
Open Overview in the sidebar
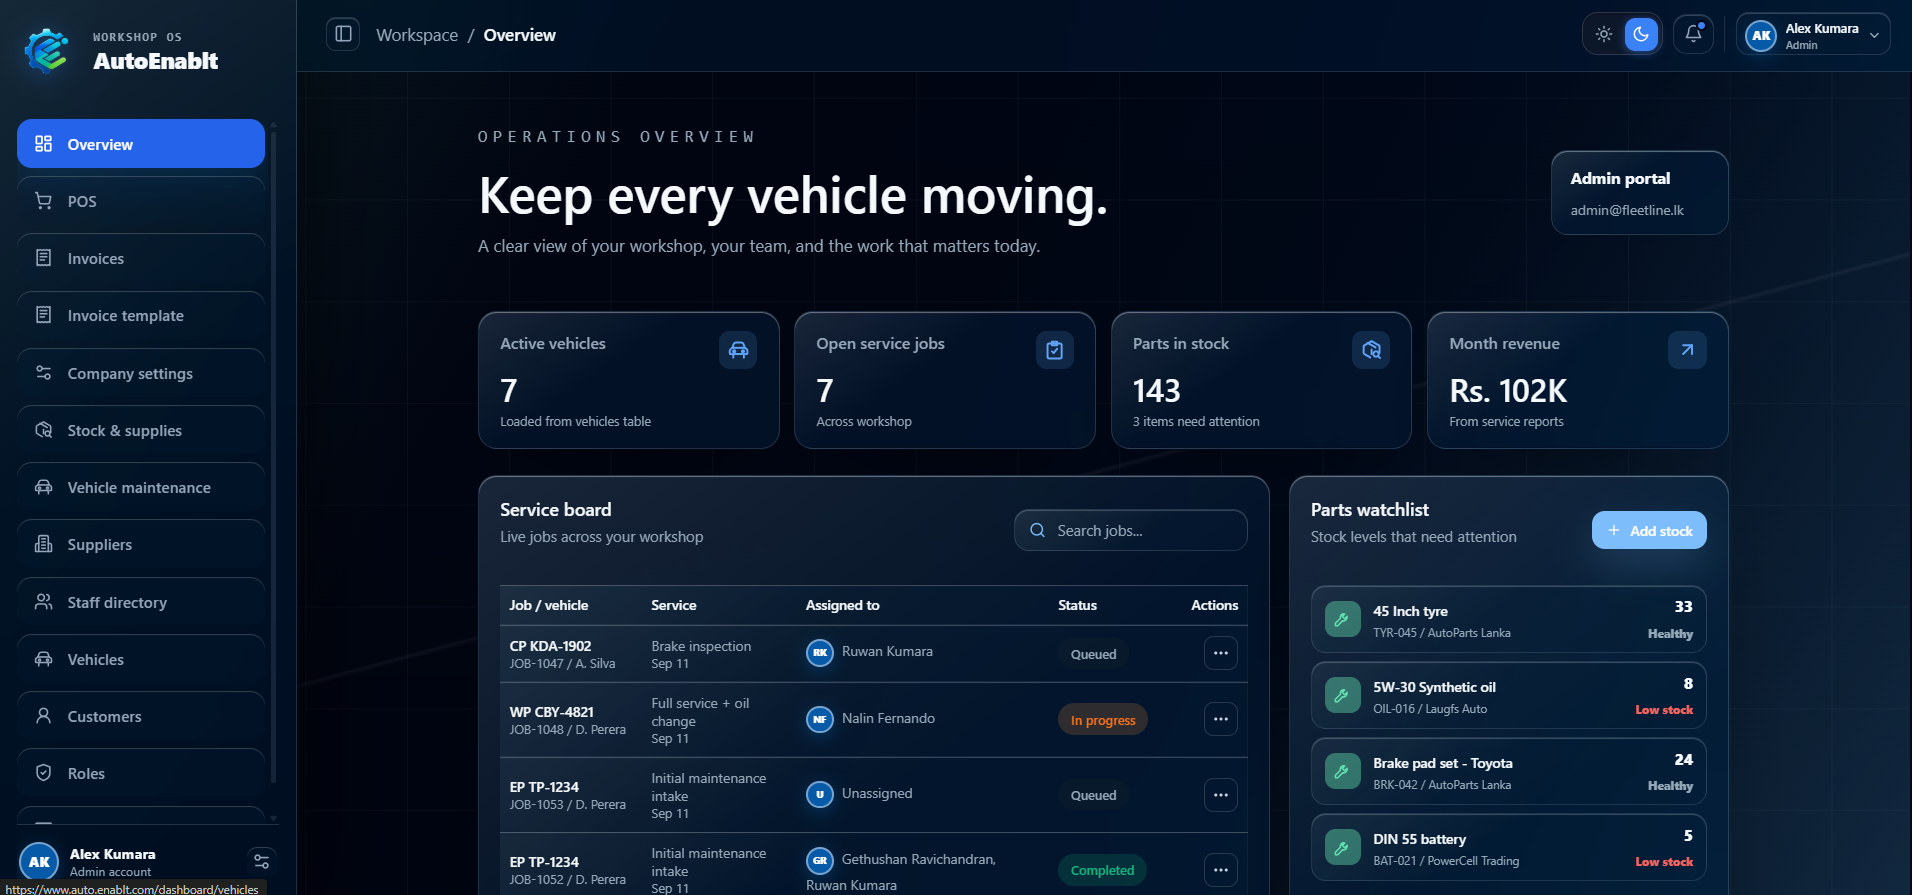point(141,144)
